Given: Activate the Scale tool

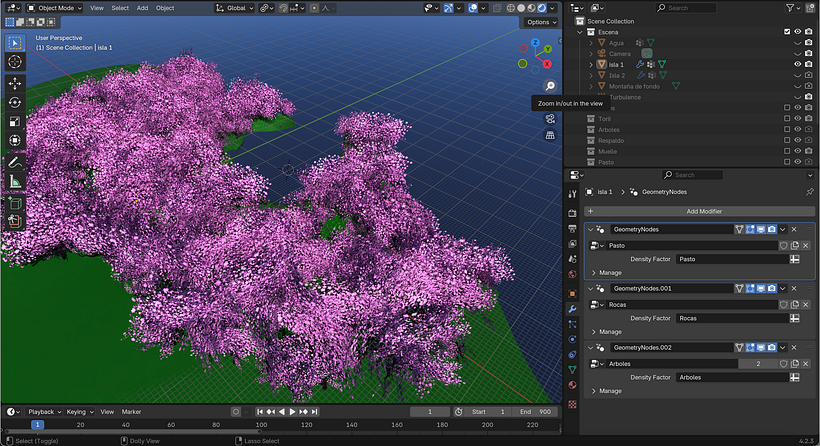Looking at the screenshot, I should click(x=15, y=121).
